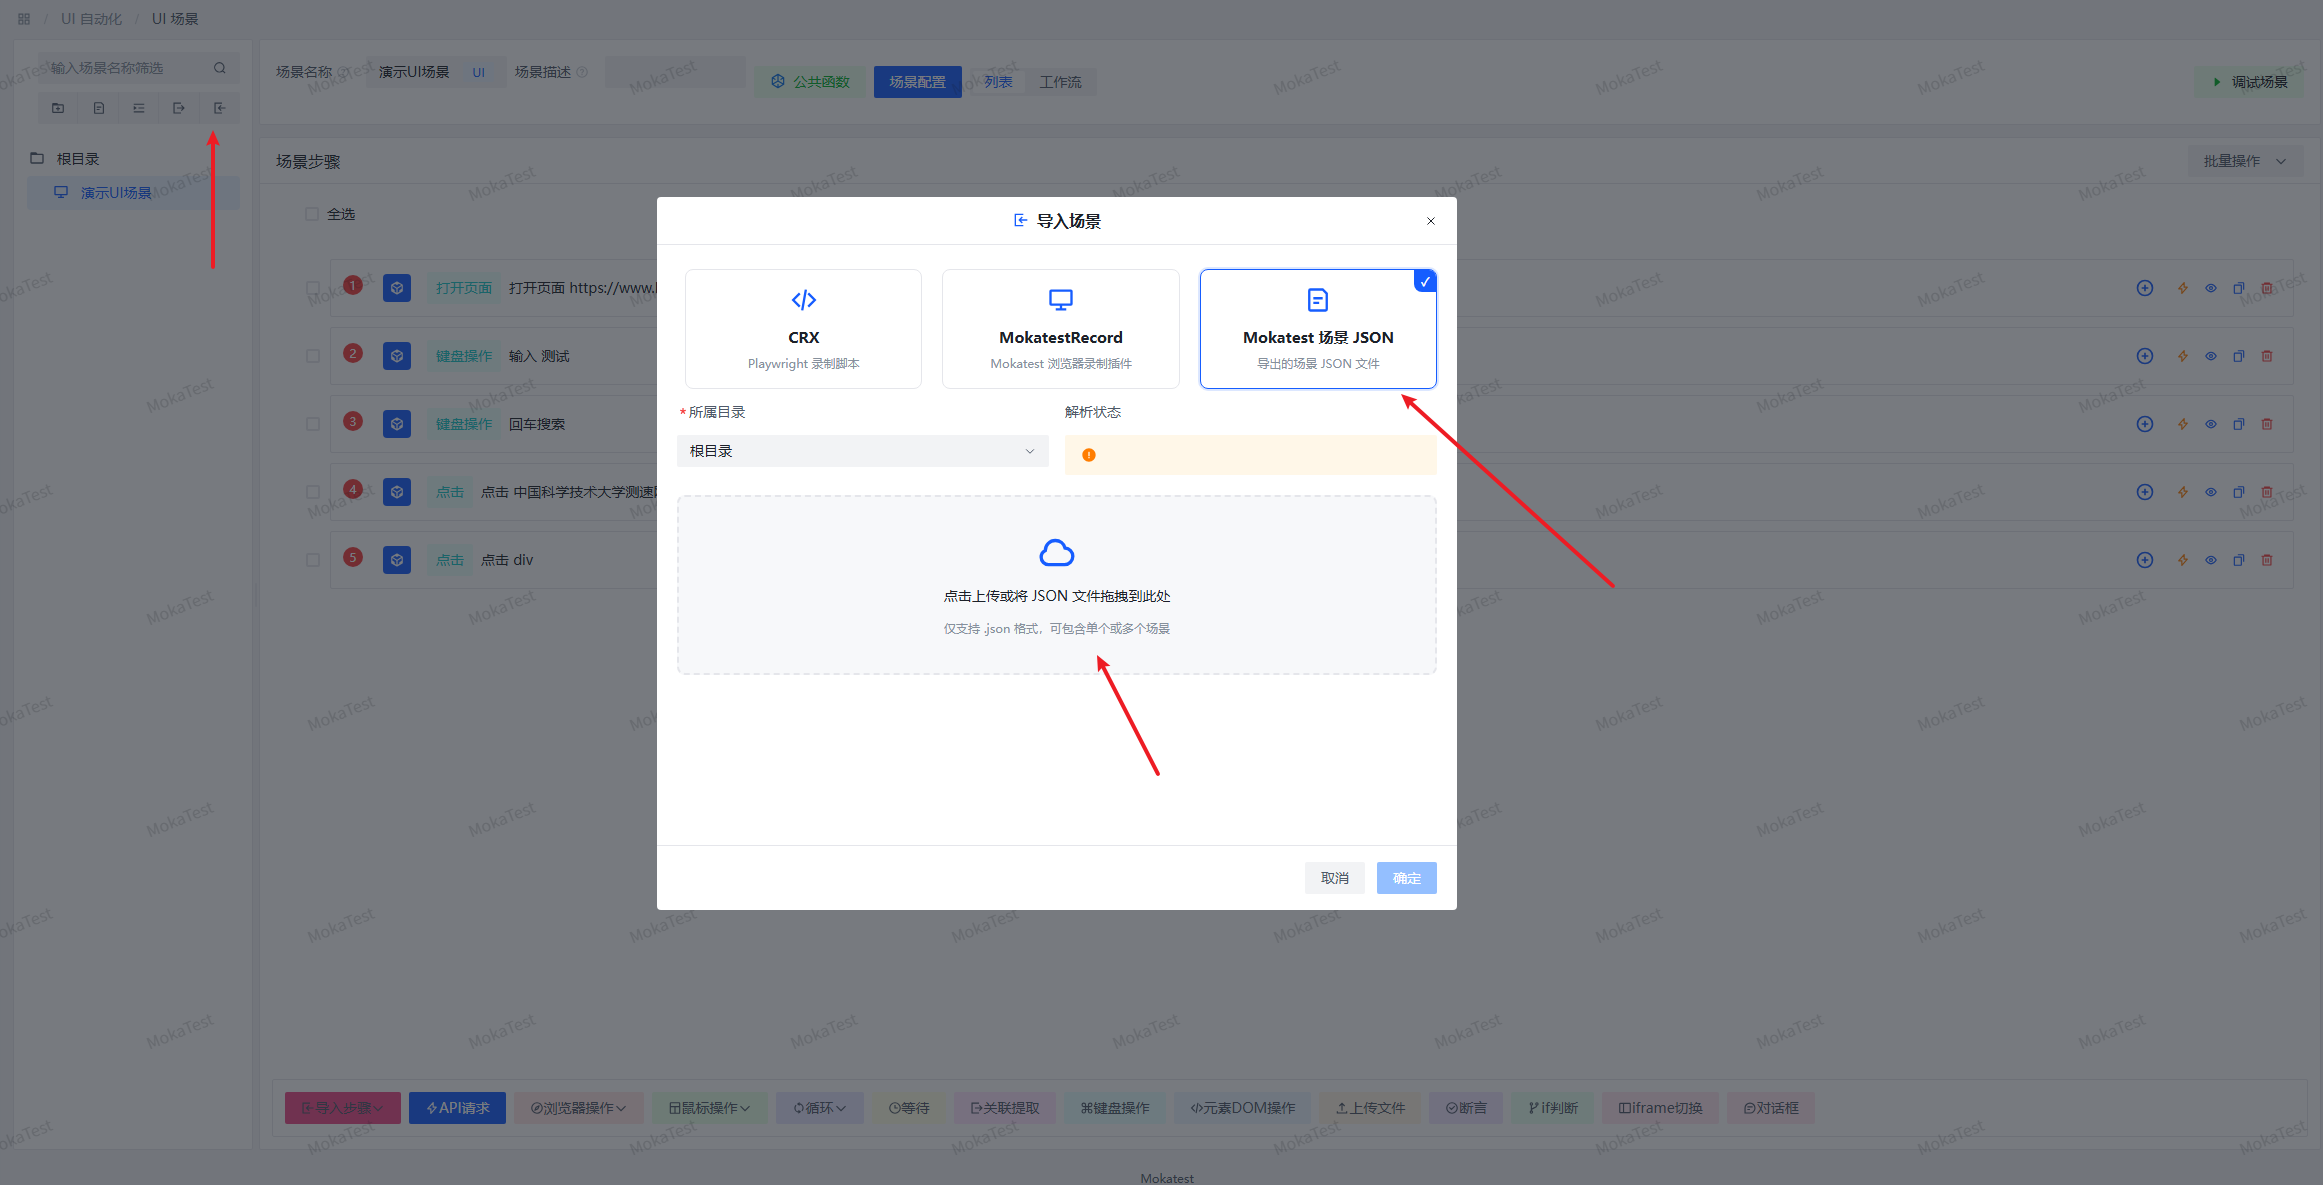Click the JSON file upload drop zone
Screen dimensions: 2323x1185
[1057, 585]
